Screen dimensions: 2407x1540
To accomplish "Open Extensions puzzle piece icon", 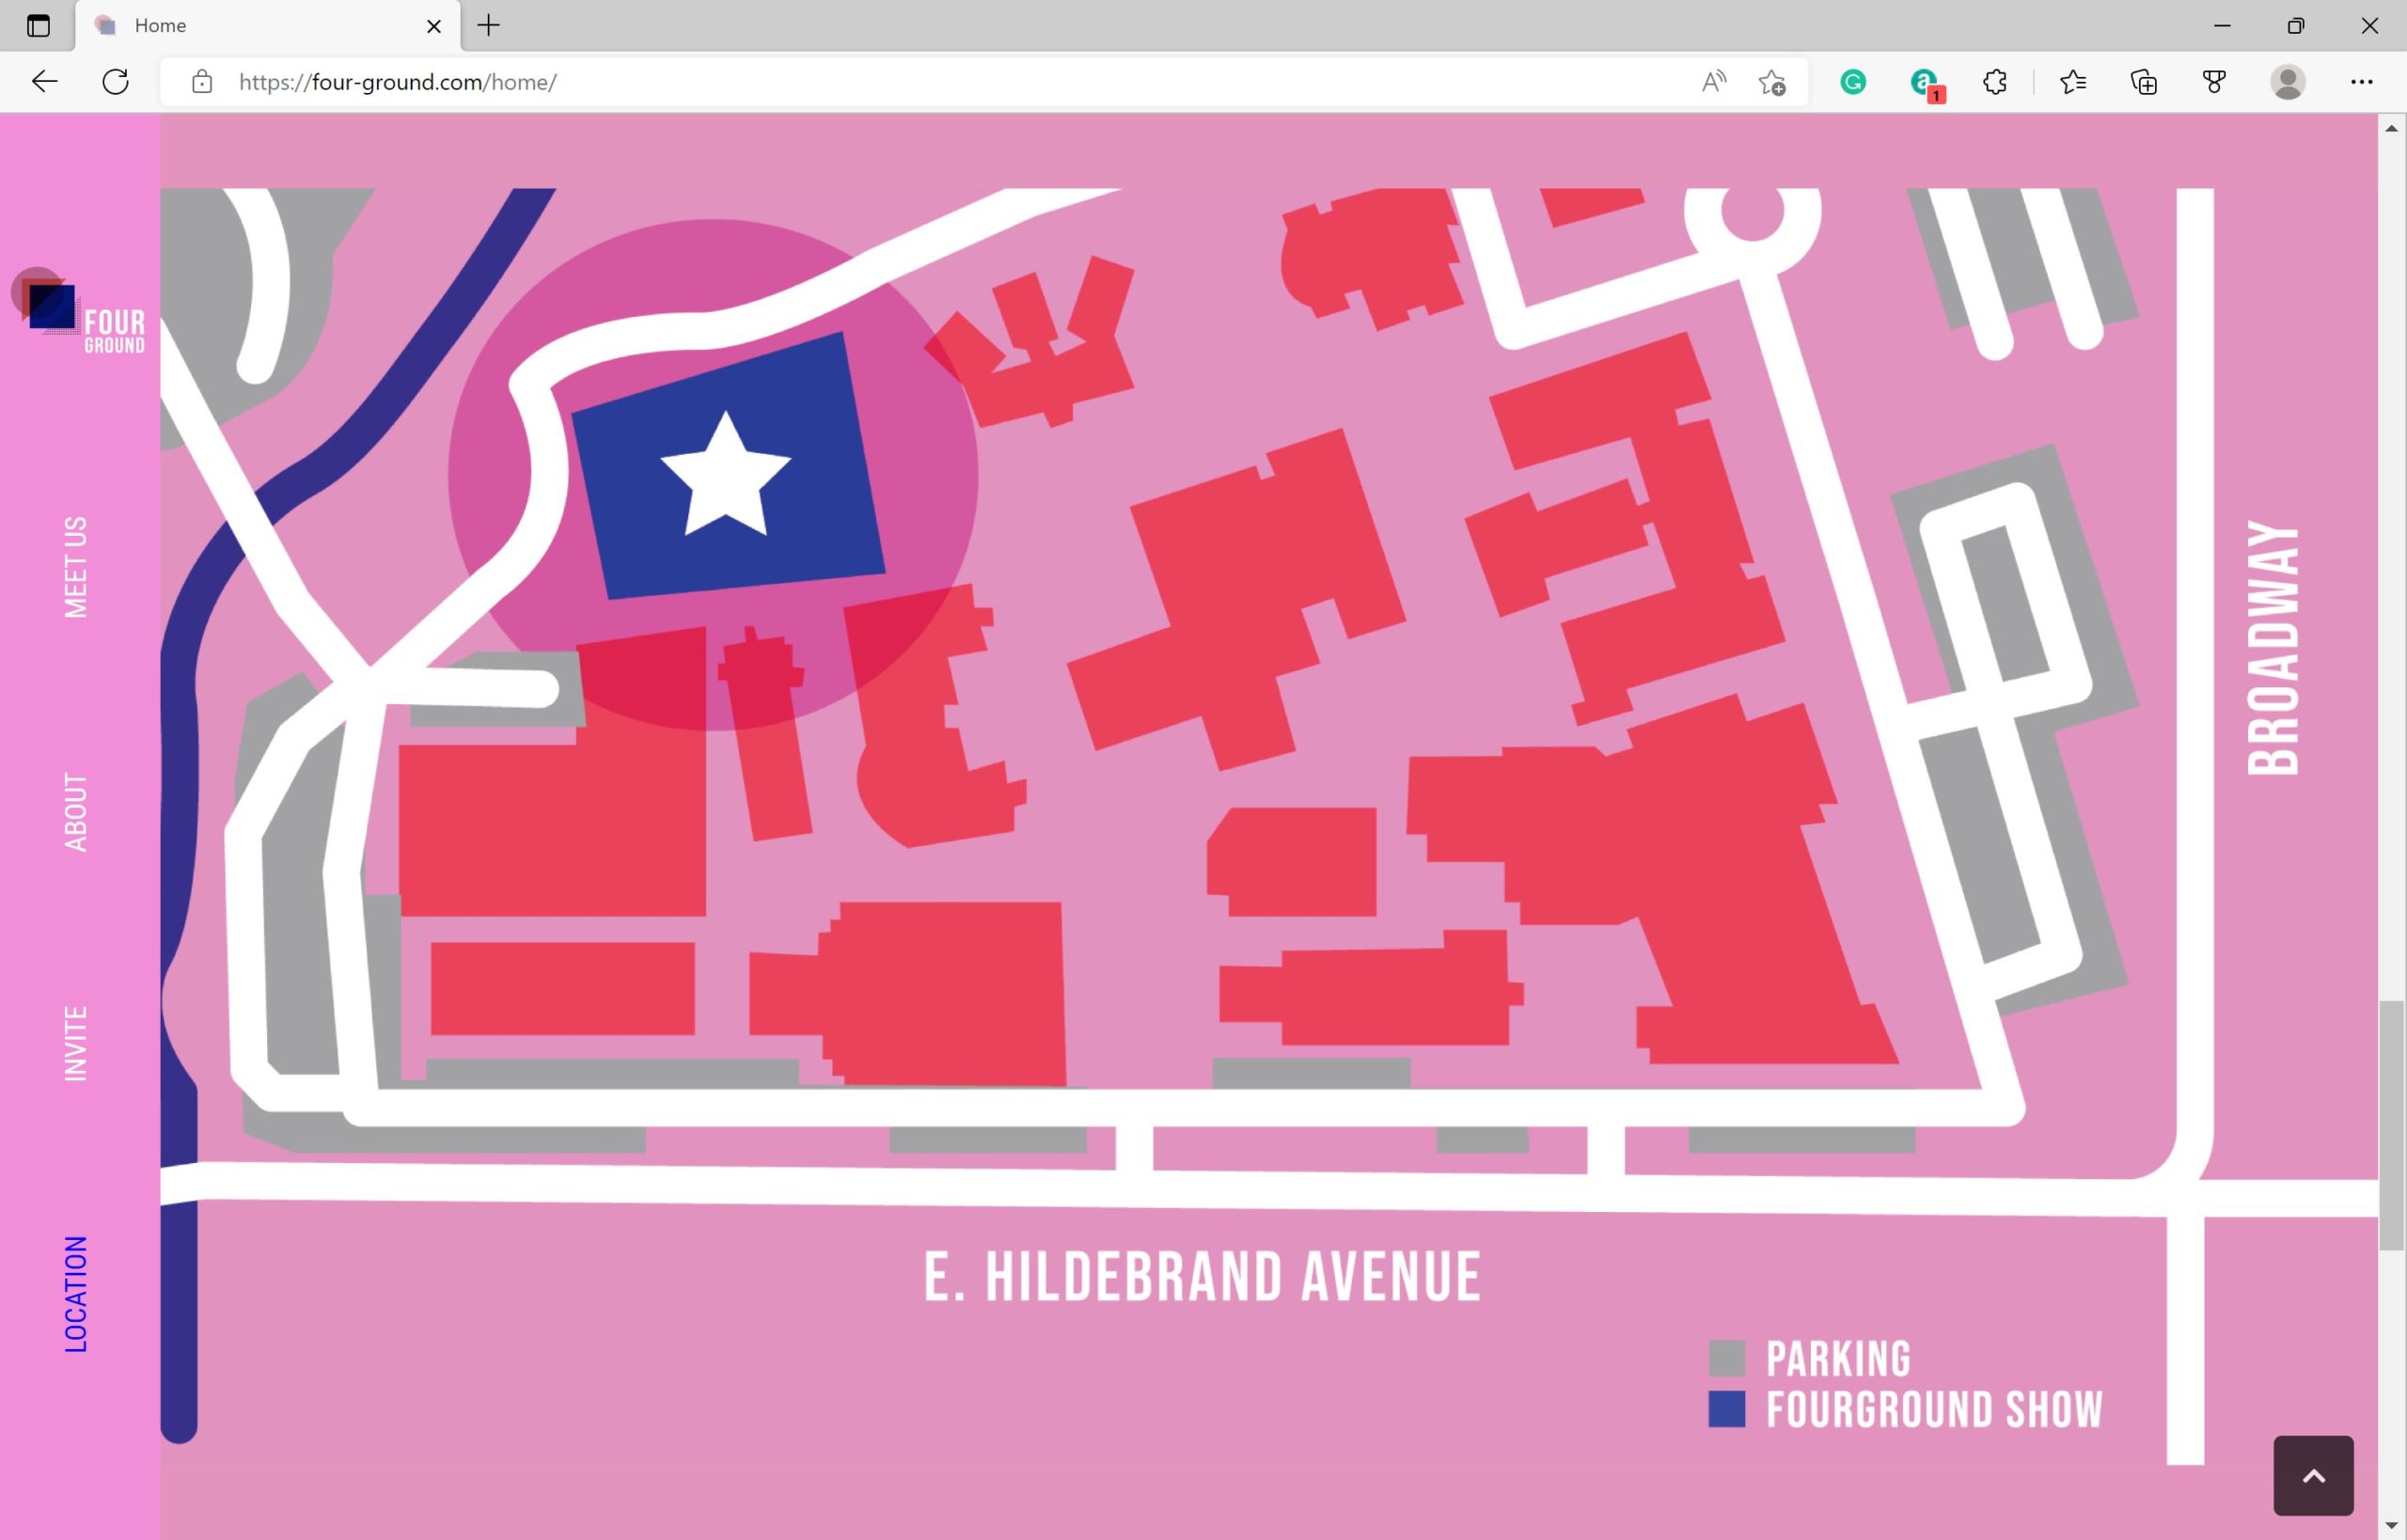I will pyautogui.click(x=1995, y=82).
